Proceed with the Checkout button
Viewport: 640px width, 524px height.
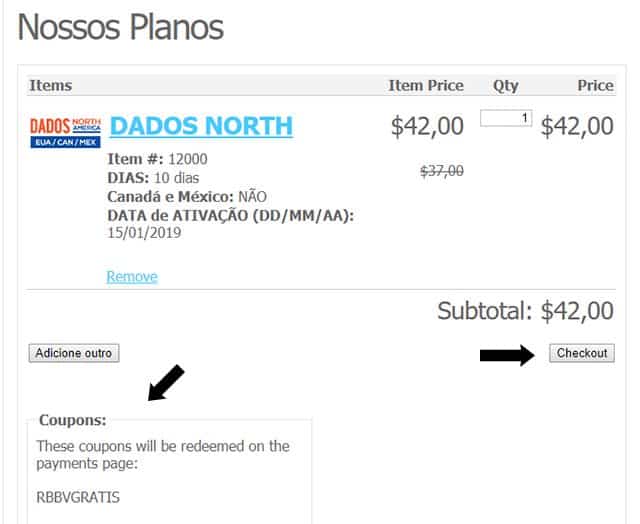click(x=582, y=353)
